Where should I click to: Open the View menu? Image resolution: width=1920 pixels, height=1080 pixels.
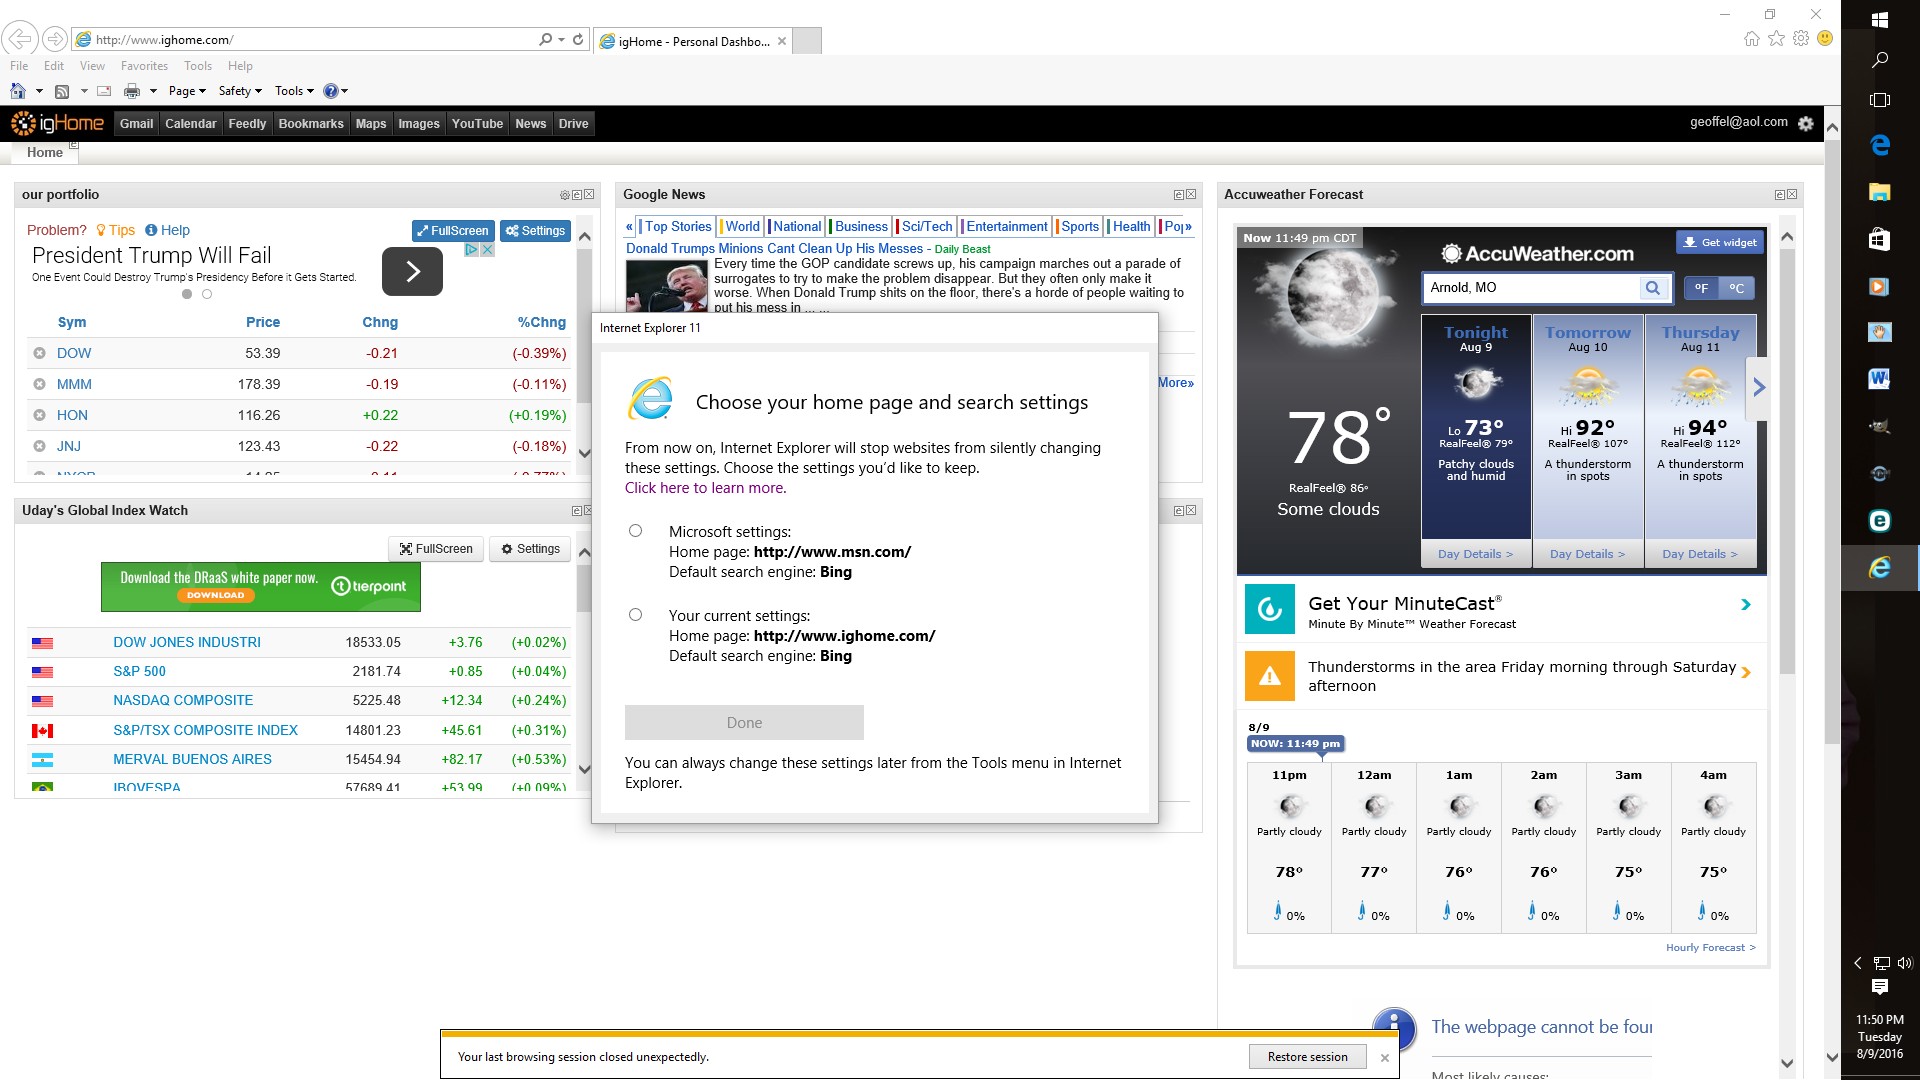point(92,66)
